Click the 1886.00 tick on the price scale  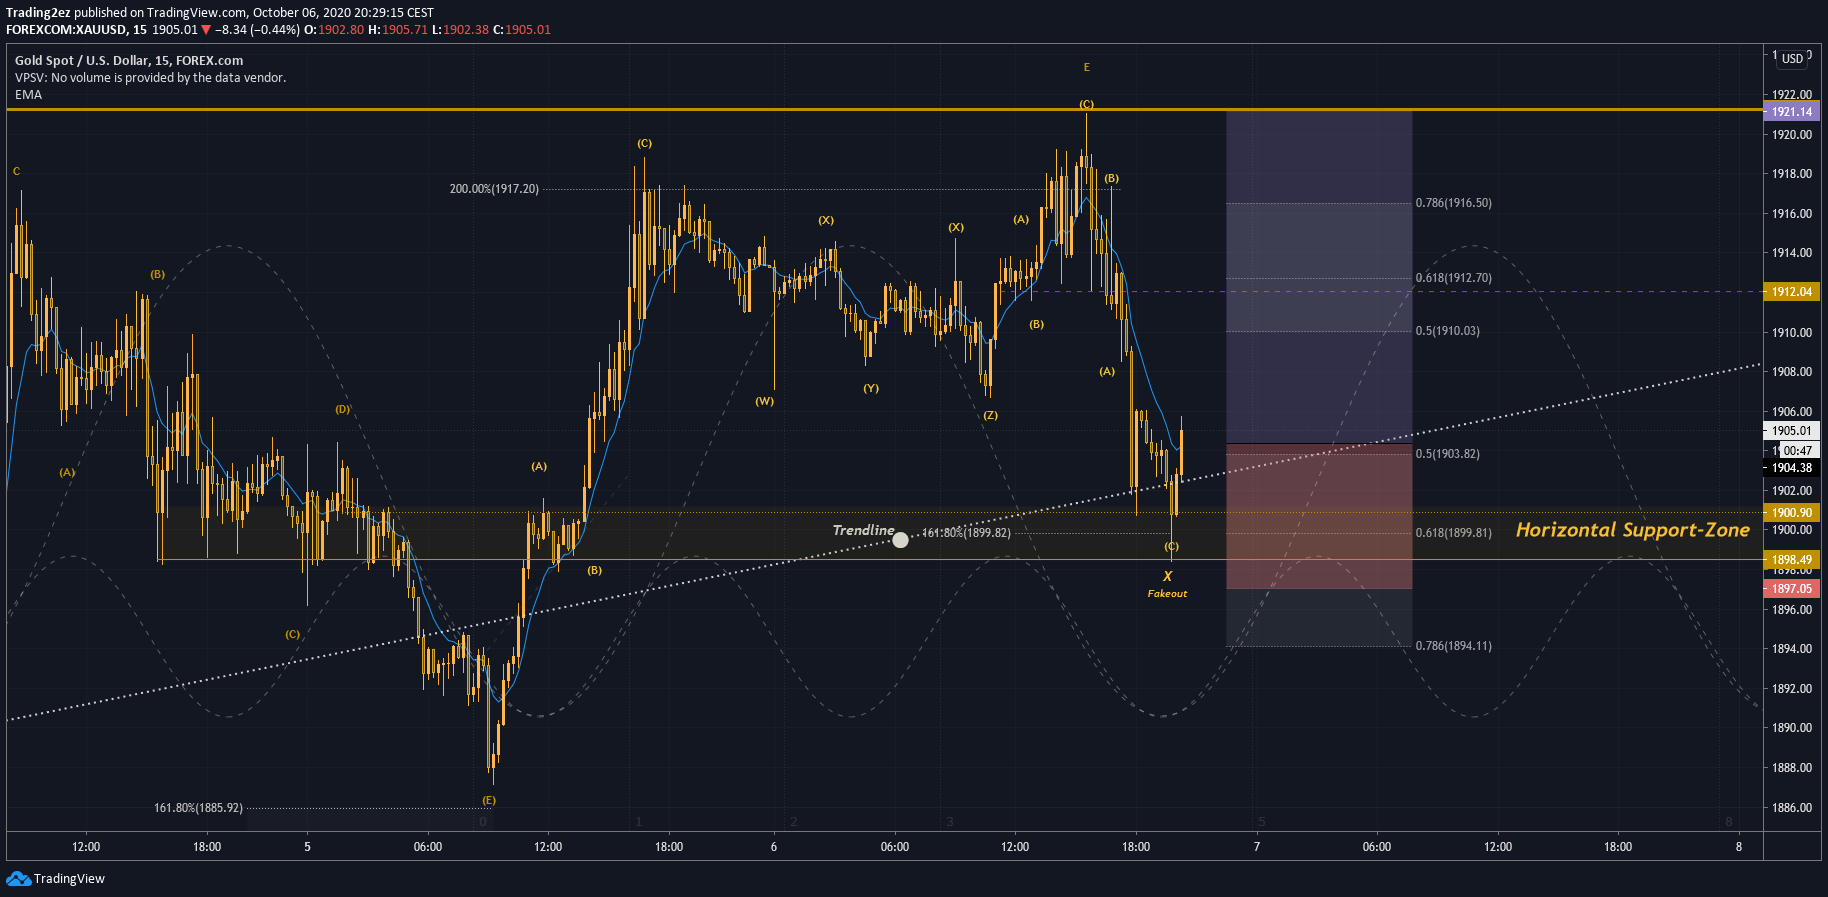pos(1792,808)
